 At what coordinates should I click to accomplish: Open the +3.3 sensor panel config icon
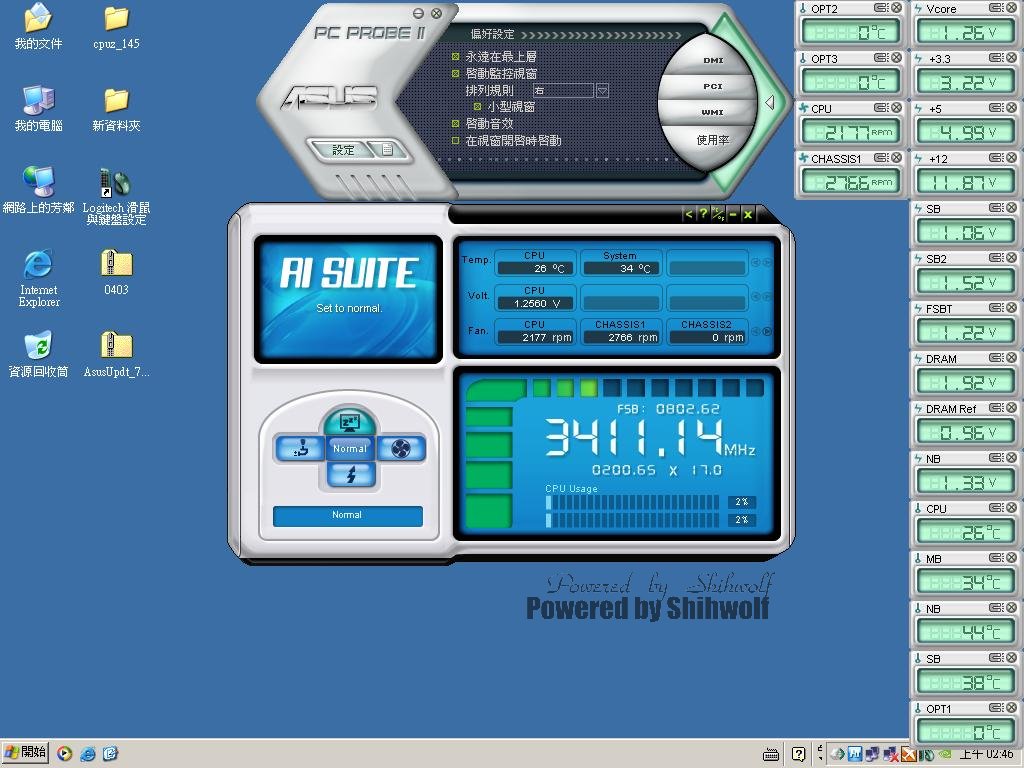996,57
